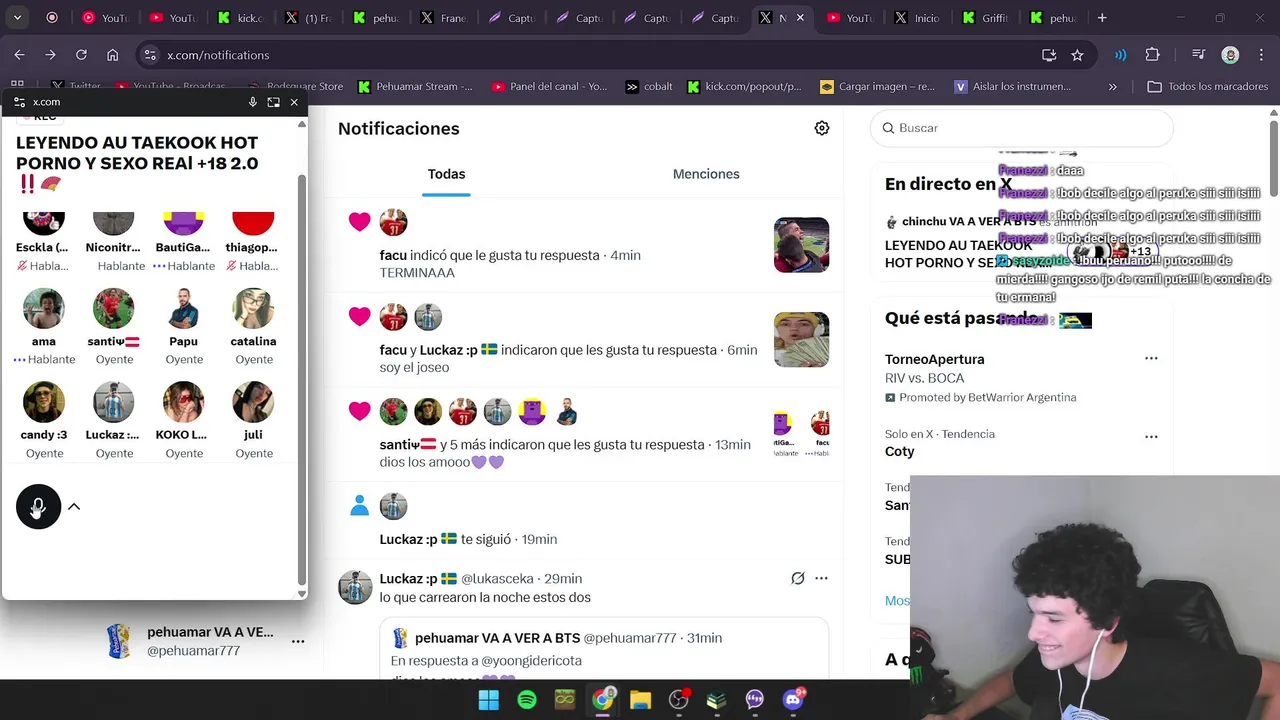The height and width of the screenshot is (720, 1280).
Task: Select participant candy :3 avatar
Action: coord(44,402)
